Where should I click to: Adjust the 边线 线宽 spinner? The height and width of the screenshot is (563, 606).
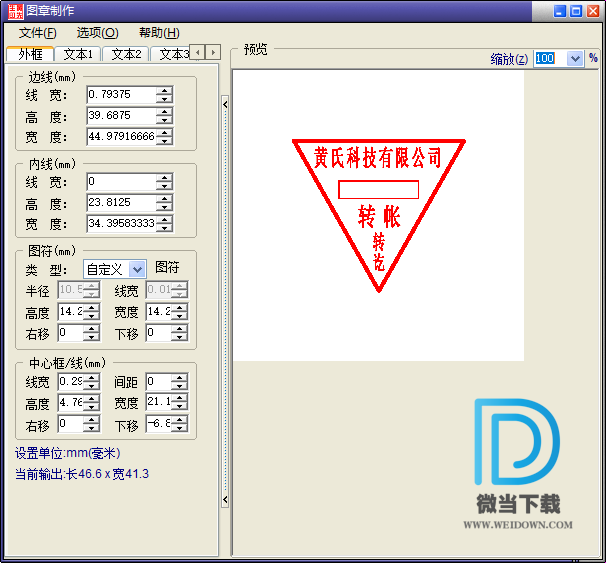point(164,95)
